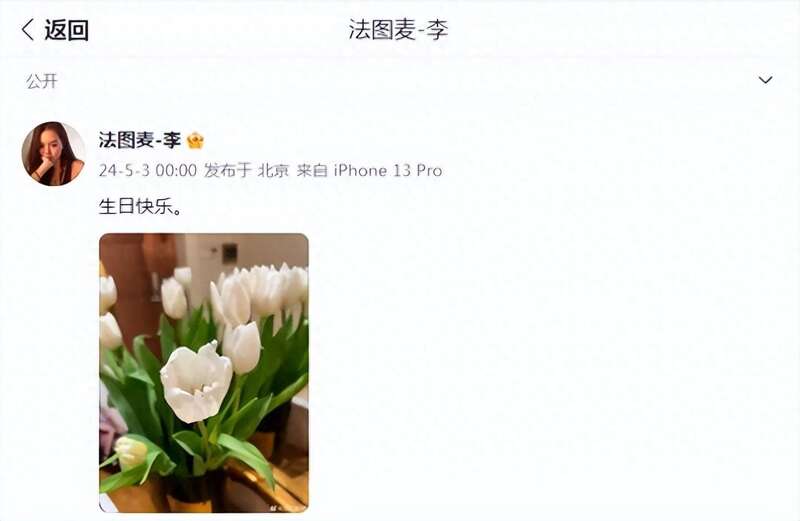800x521 pixels.
Task: Open the white tulips photo thumbnail
Action: point(204,373)
